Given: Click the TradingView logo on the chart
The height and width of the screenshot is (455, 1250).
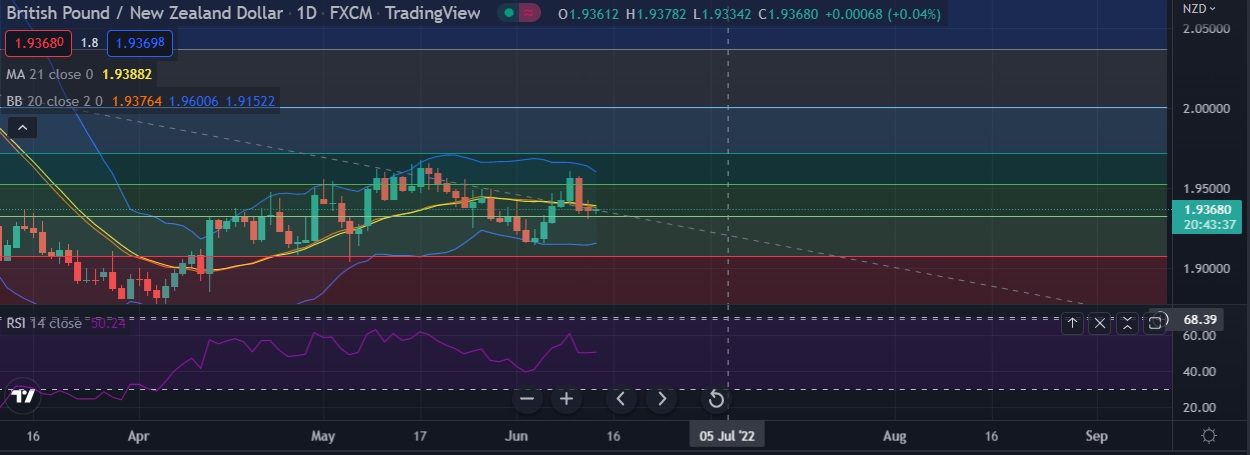Looking at the screenshot, I should tap(23, 394).
